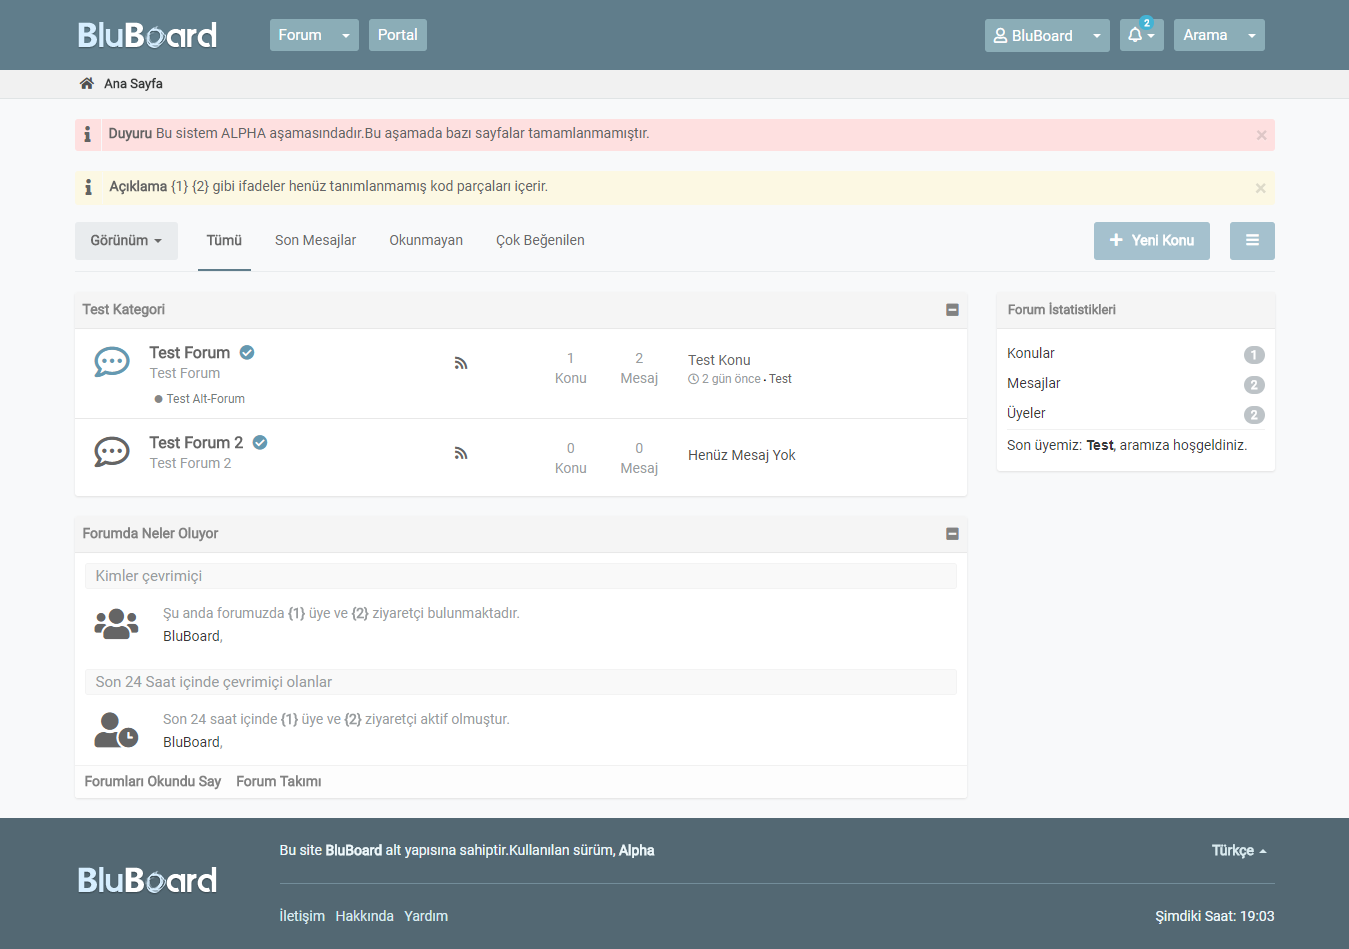This screenshot has width=1349, height=949.
Task: Click the Test author link under Test Konu
Action: click(x=780, y=379)
